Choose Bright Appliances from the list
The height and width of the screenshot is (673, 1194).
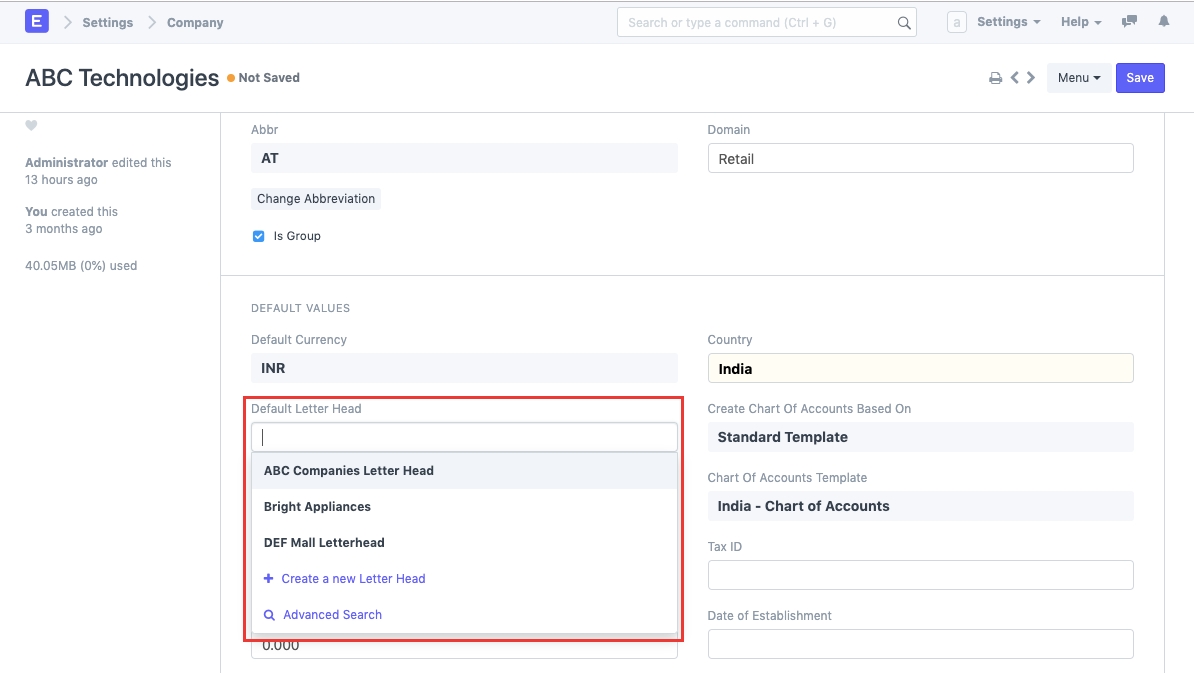pyautogui.click(x=317, y=507)
